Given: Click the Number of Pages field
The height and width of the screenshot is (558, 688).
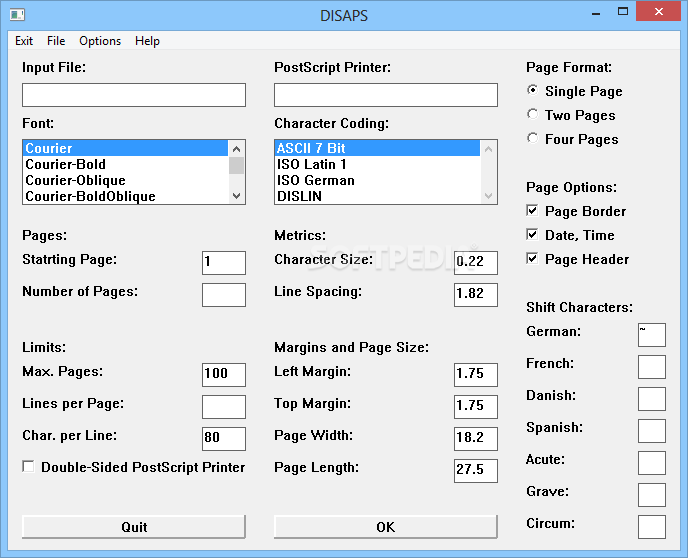Looking at the screenshot, I should tap(224, 295).
